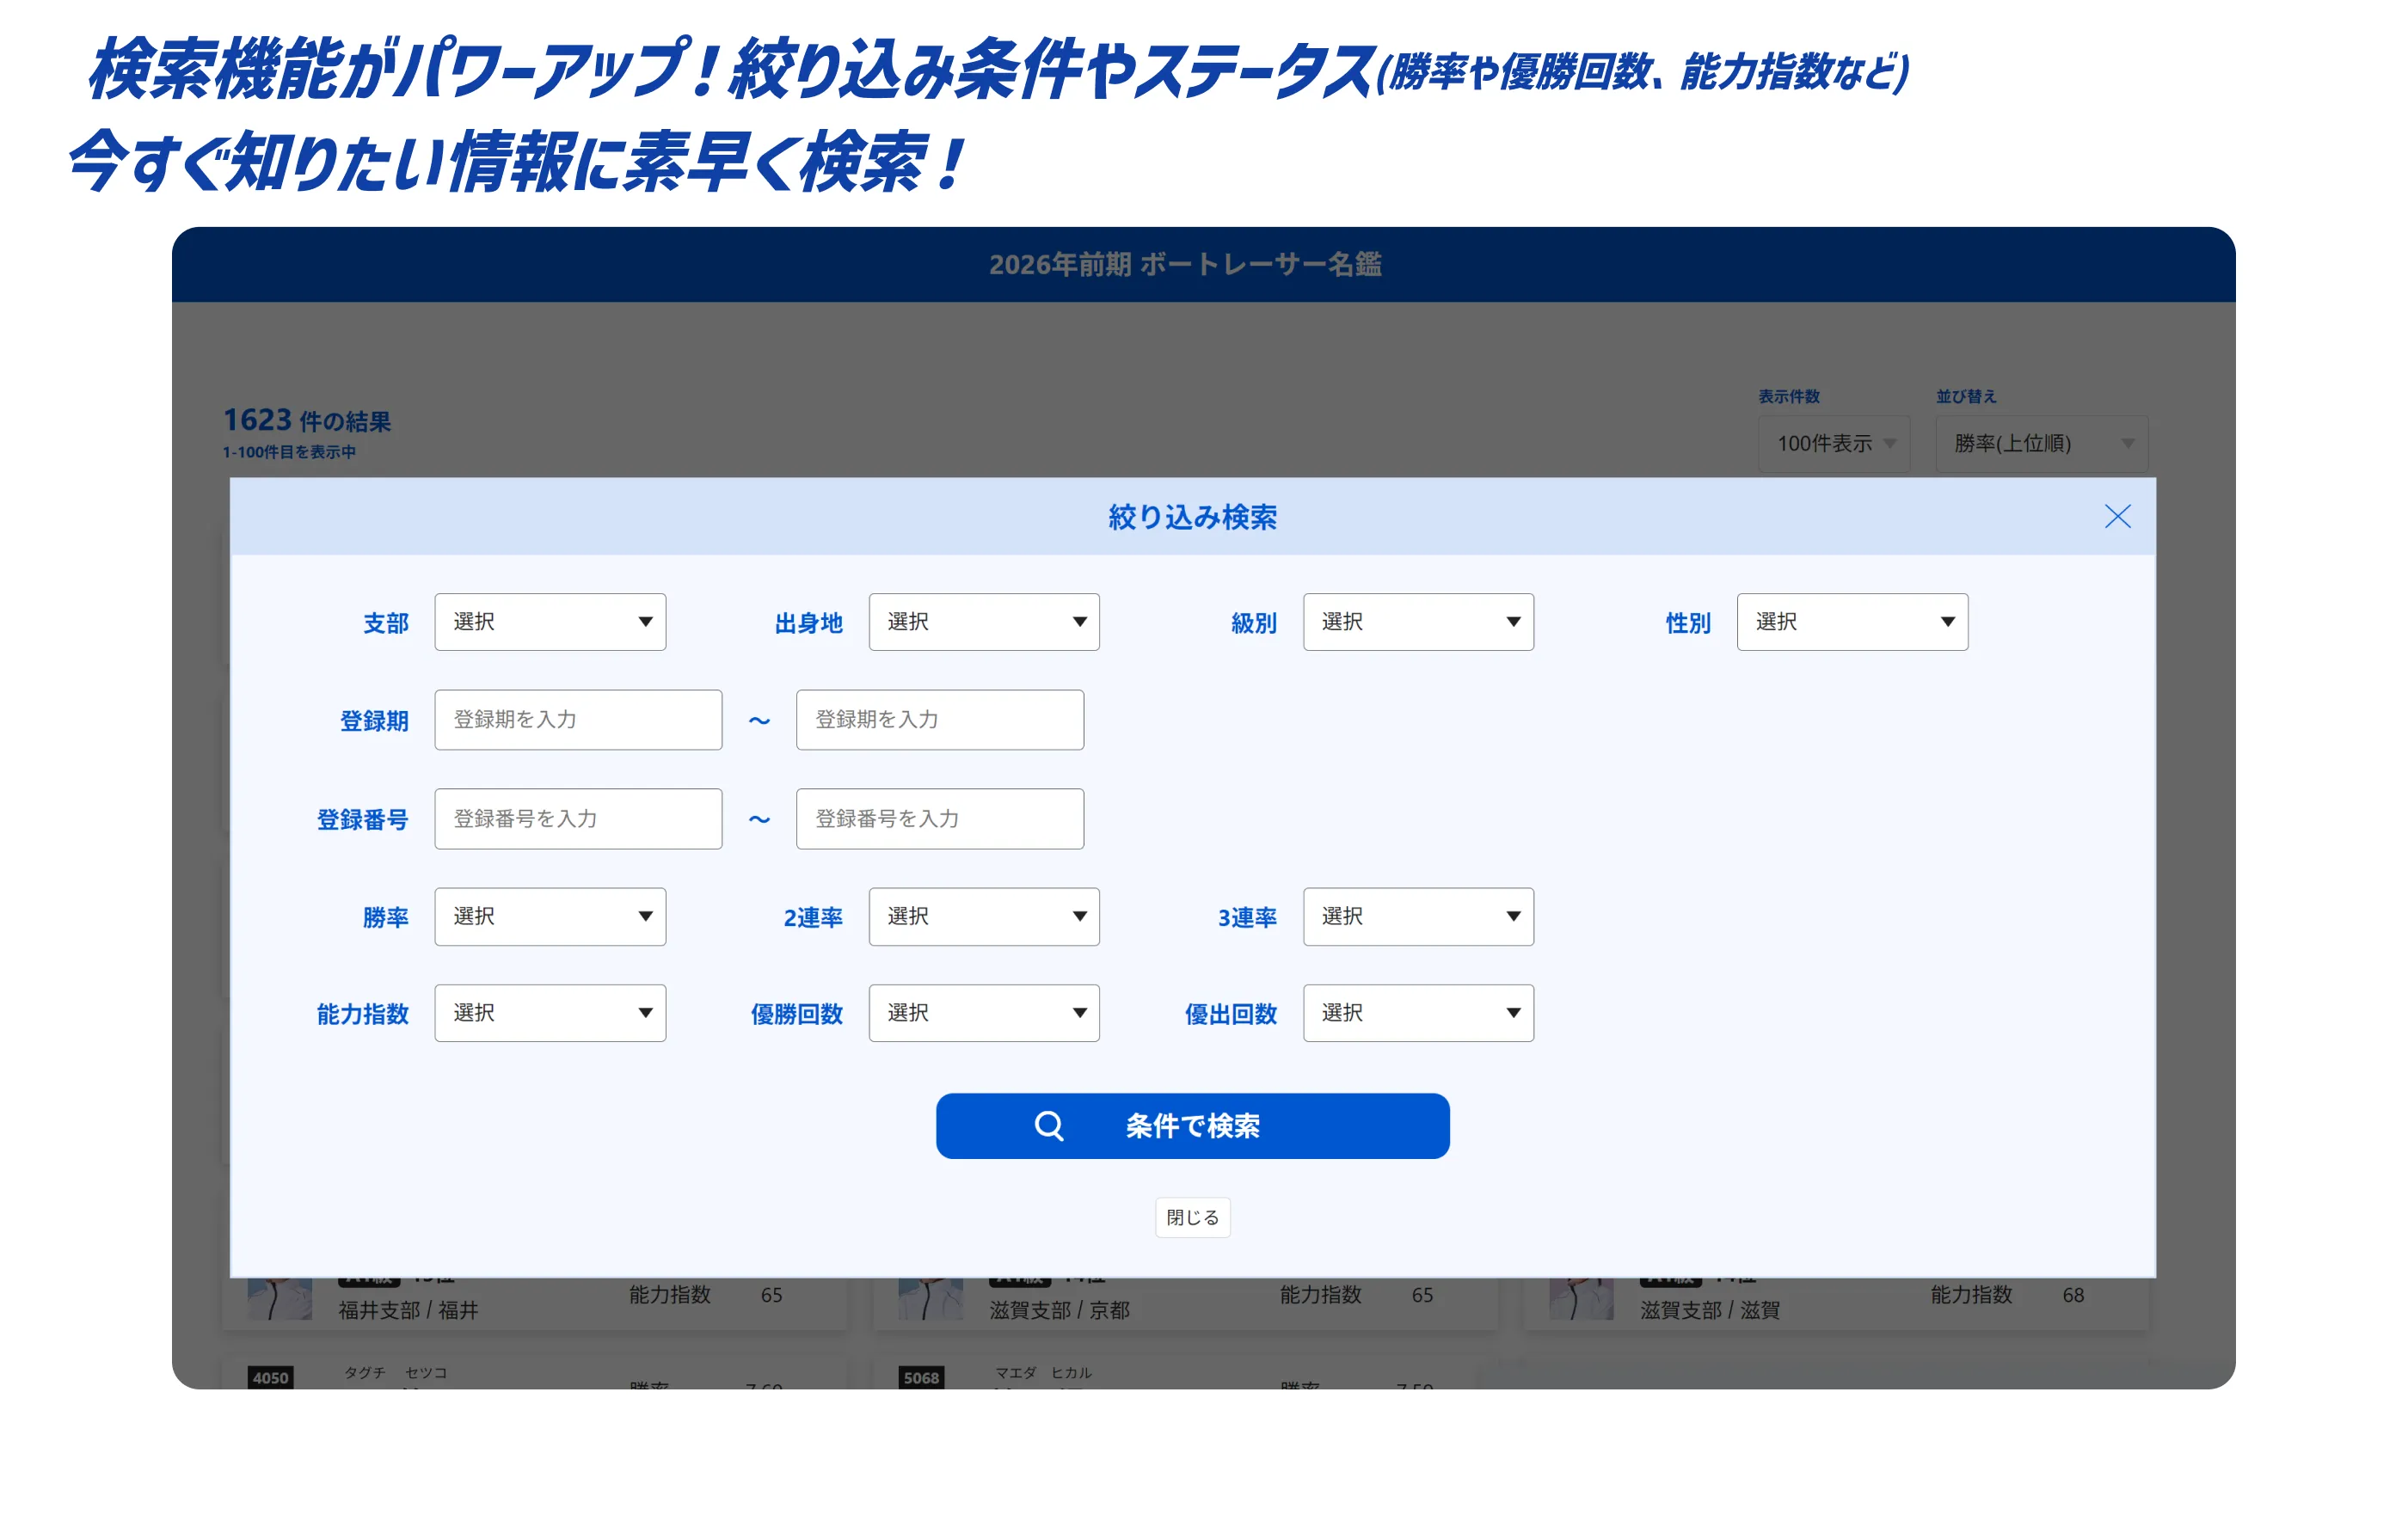Open the 能力指数 selection dropdown
The height and width of the screenshot is (1527, 2408).
click(549, 1012)
